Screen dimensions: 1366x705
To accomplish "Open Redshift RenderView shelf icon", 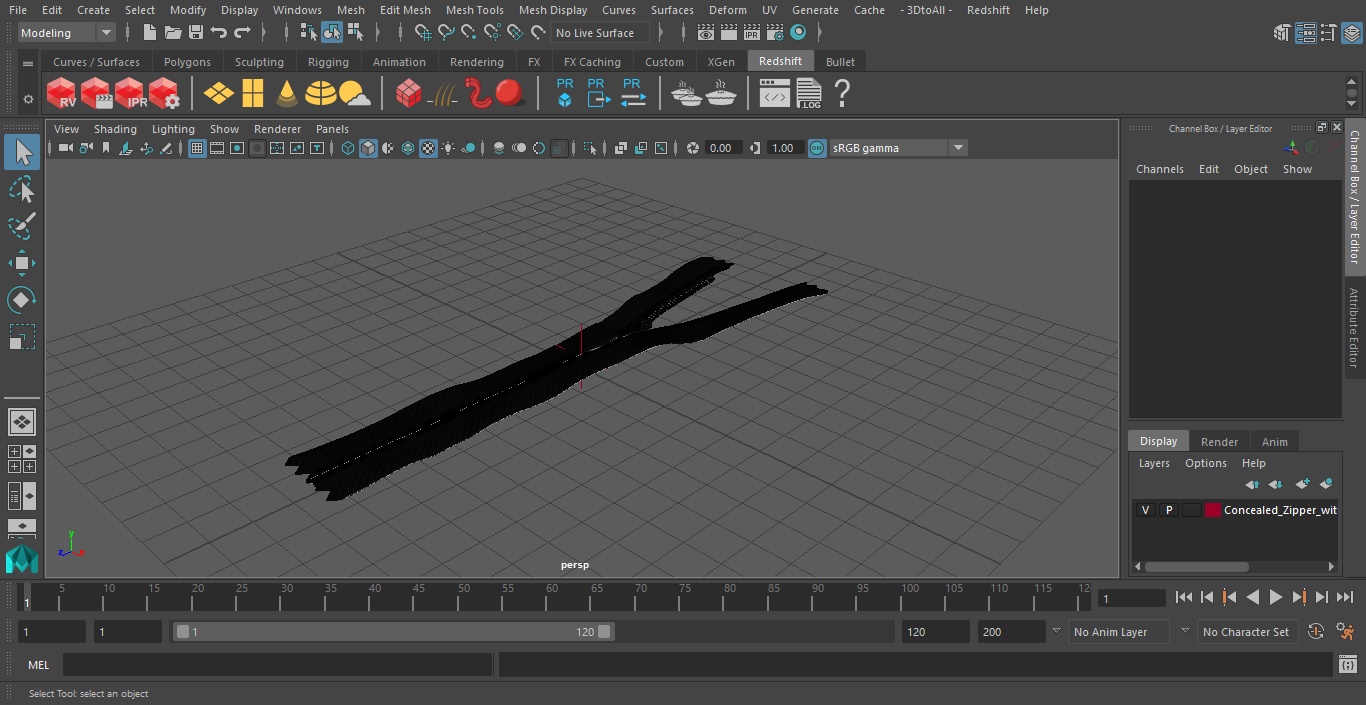I will tap(62, 93).
